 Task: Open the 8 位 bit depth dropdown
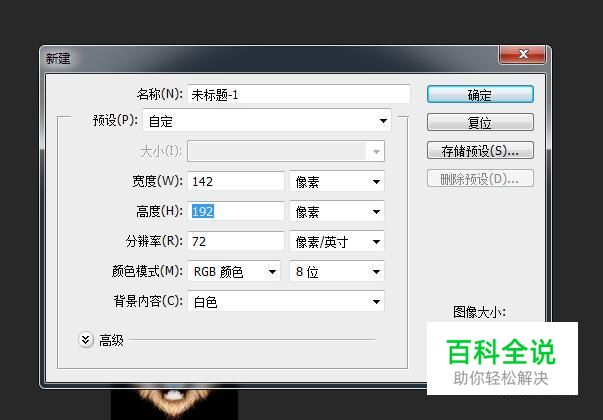click(x=337, y=271)
